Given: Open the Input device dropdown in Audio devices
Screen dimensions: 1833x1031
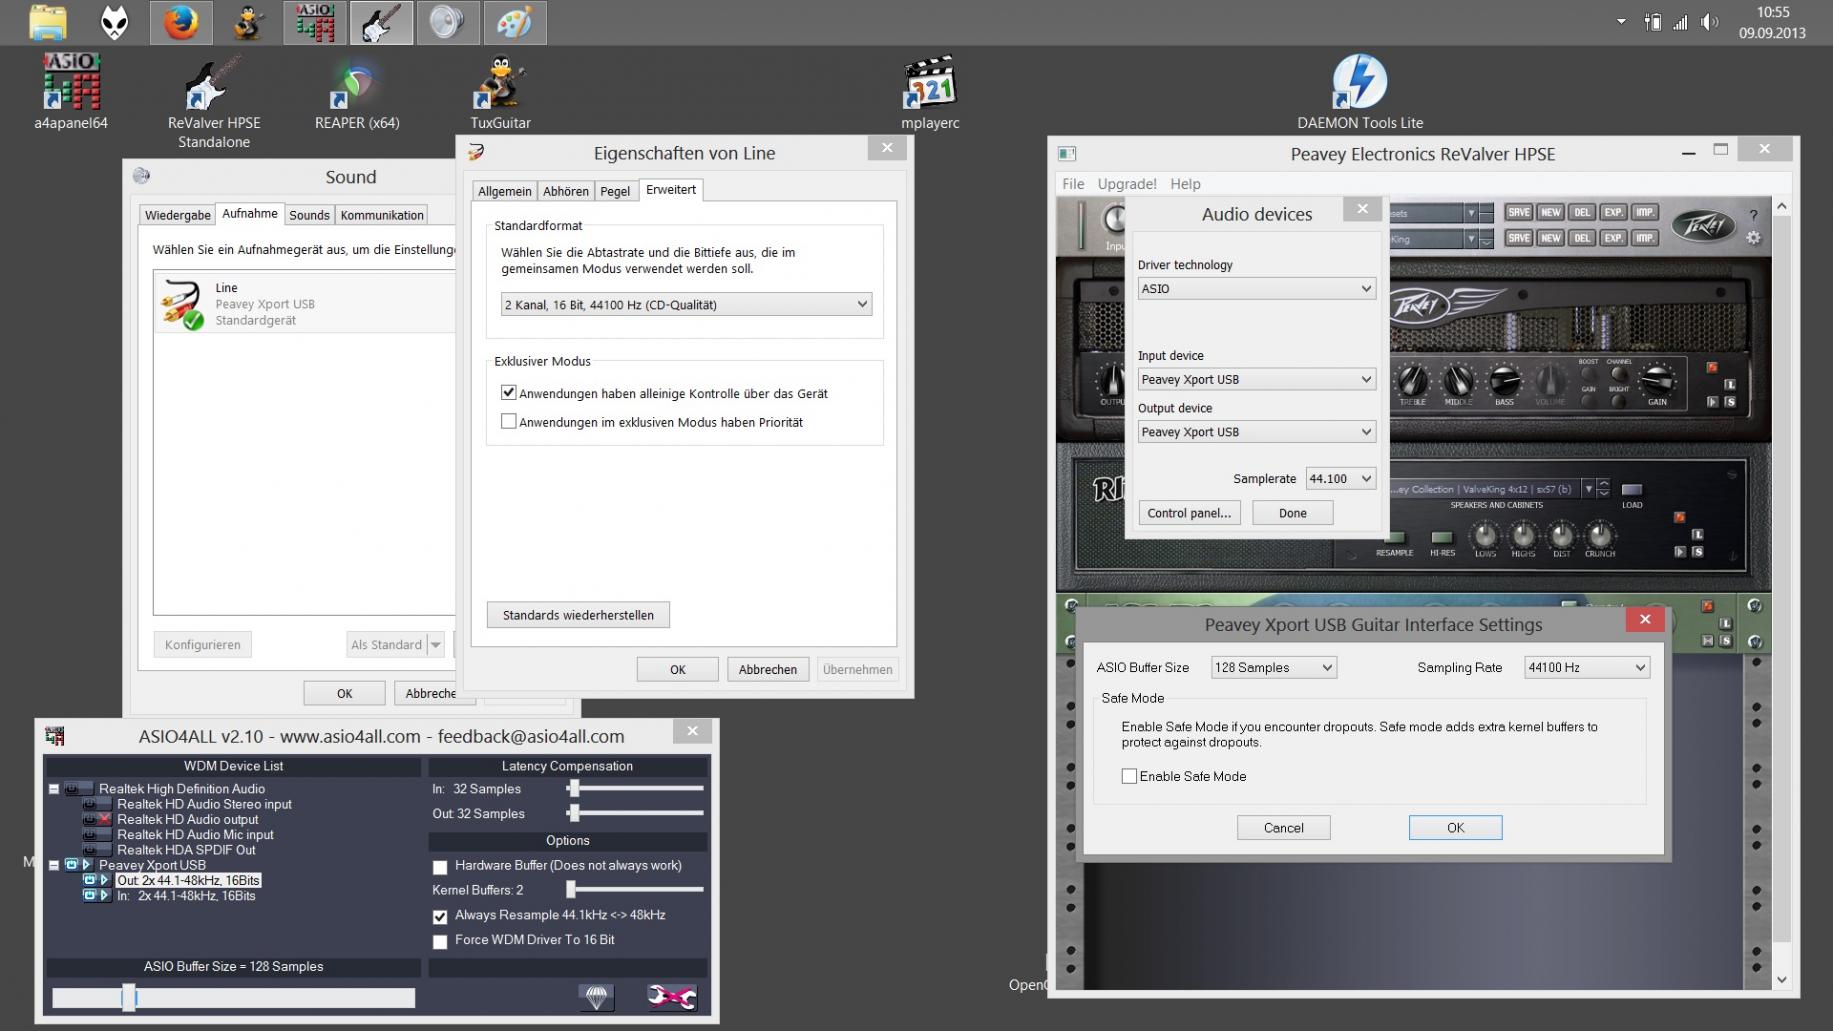Looking at the screenshot, I should pos(1256,379).
